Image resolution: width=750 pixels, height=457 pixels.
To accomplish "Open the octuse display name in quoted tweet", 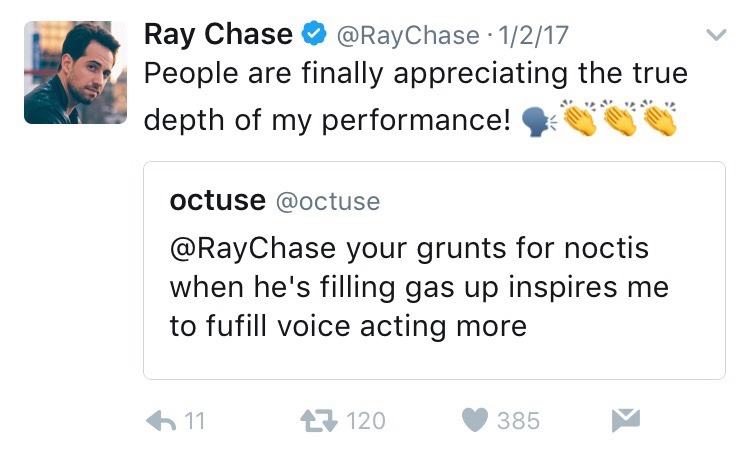I will click(217, 201).
